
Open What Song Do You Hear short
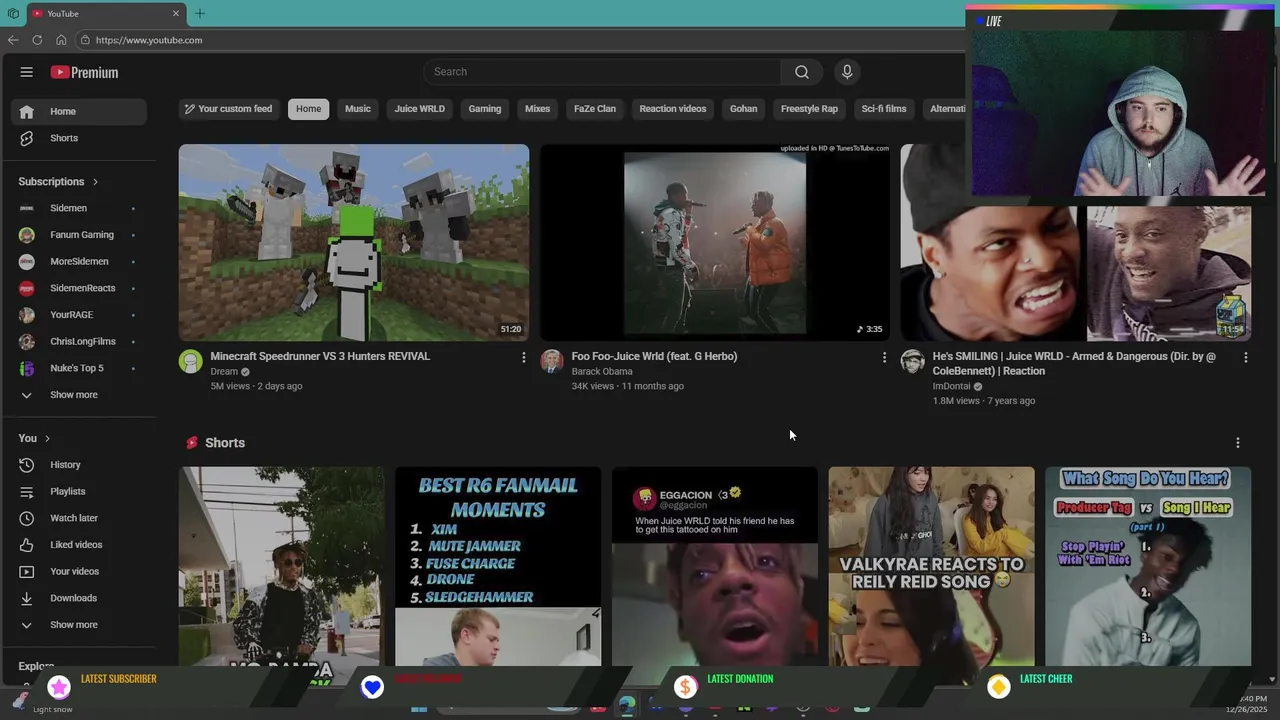pos(1148,566)
